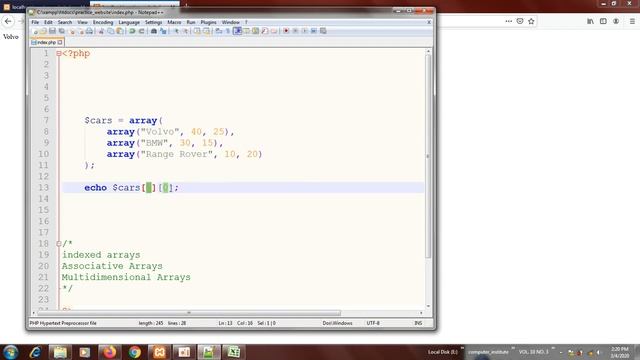Select the index.php document tab
The image size is (640, 360).
46,42
